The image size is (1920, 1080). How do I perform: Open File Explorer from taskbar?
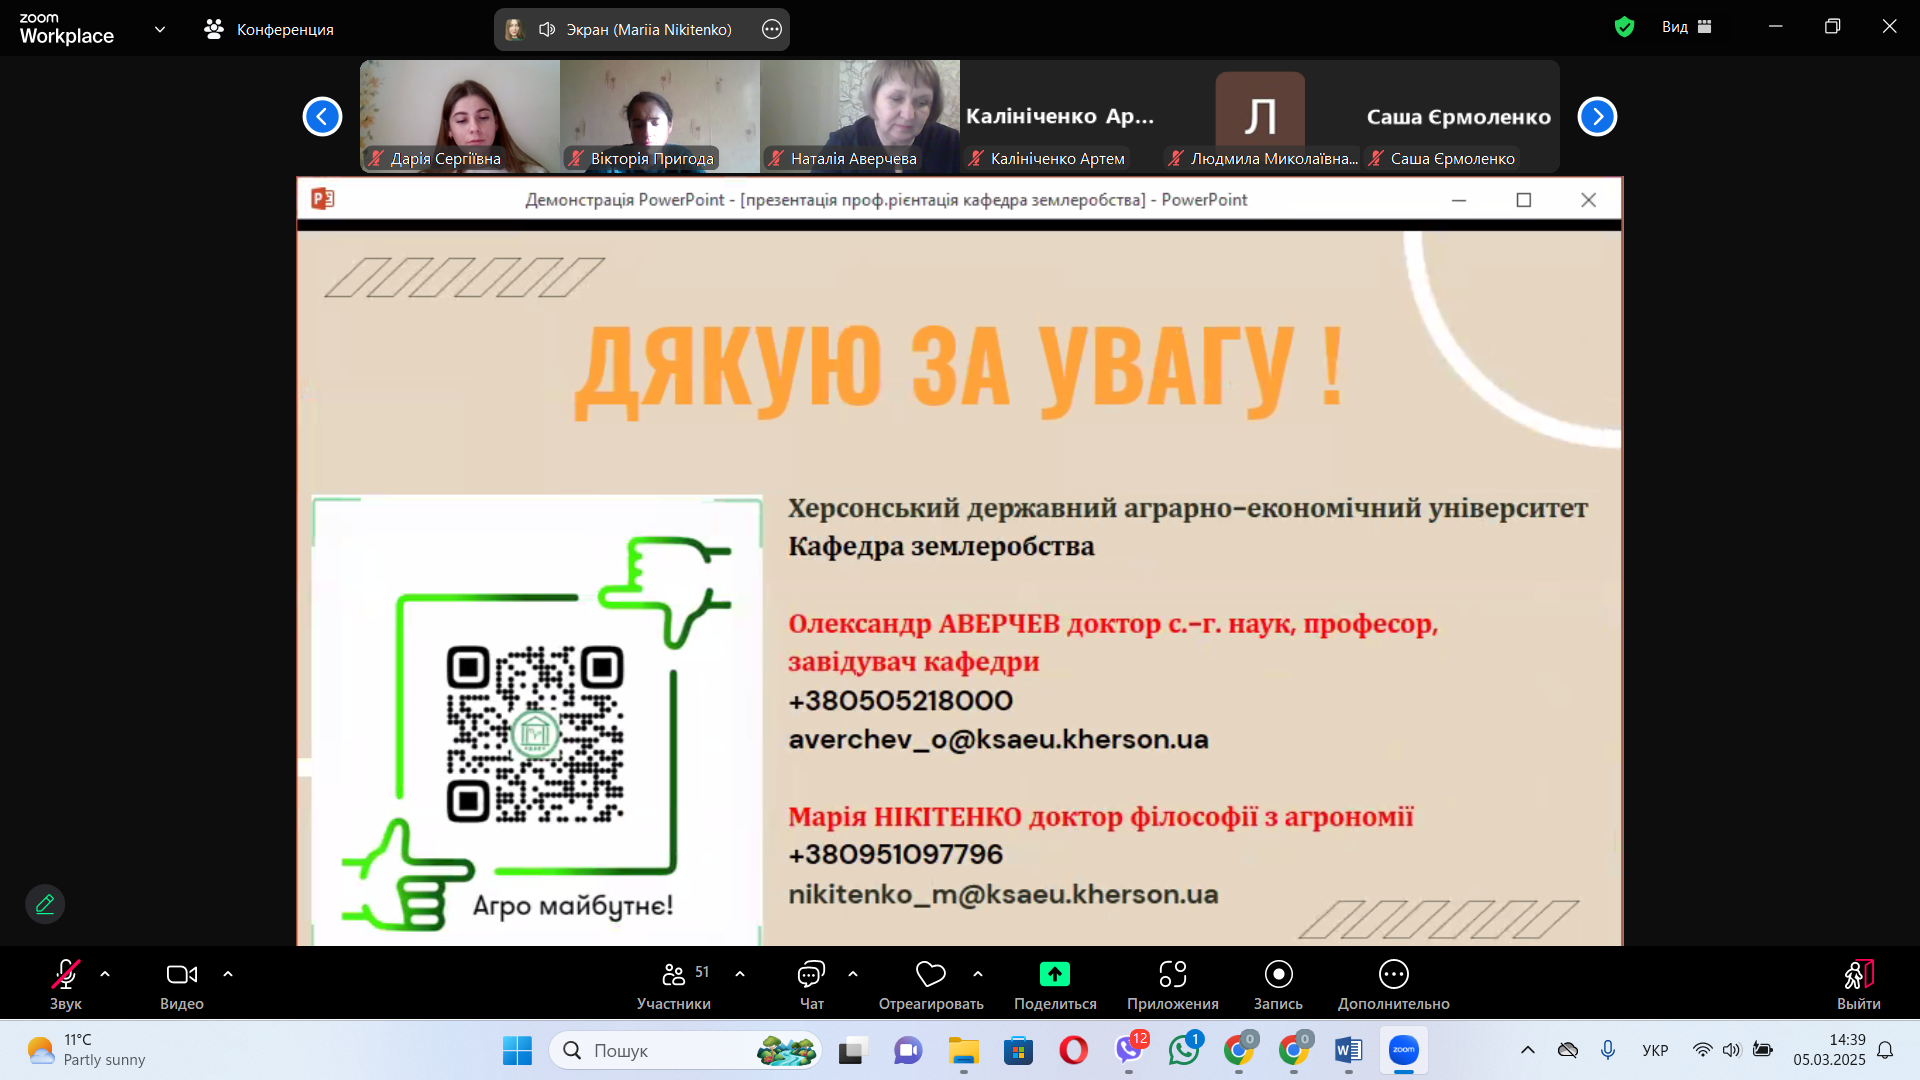point(964,1050)
